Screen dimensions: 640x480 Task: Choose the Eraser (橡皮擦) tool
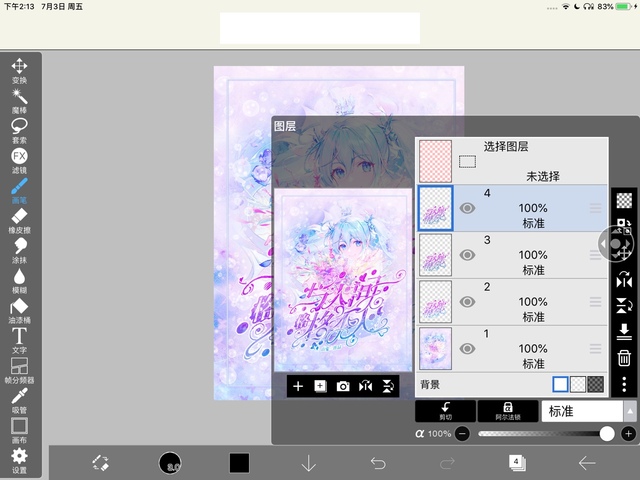(x=19, y=221)
